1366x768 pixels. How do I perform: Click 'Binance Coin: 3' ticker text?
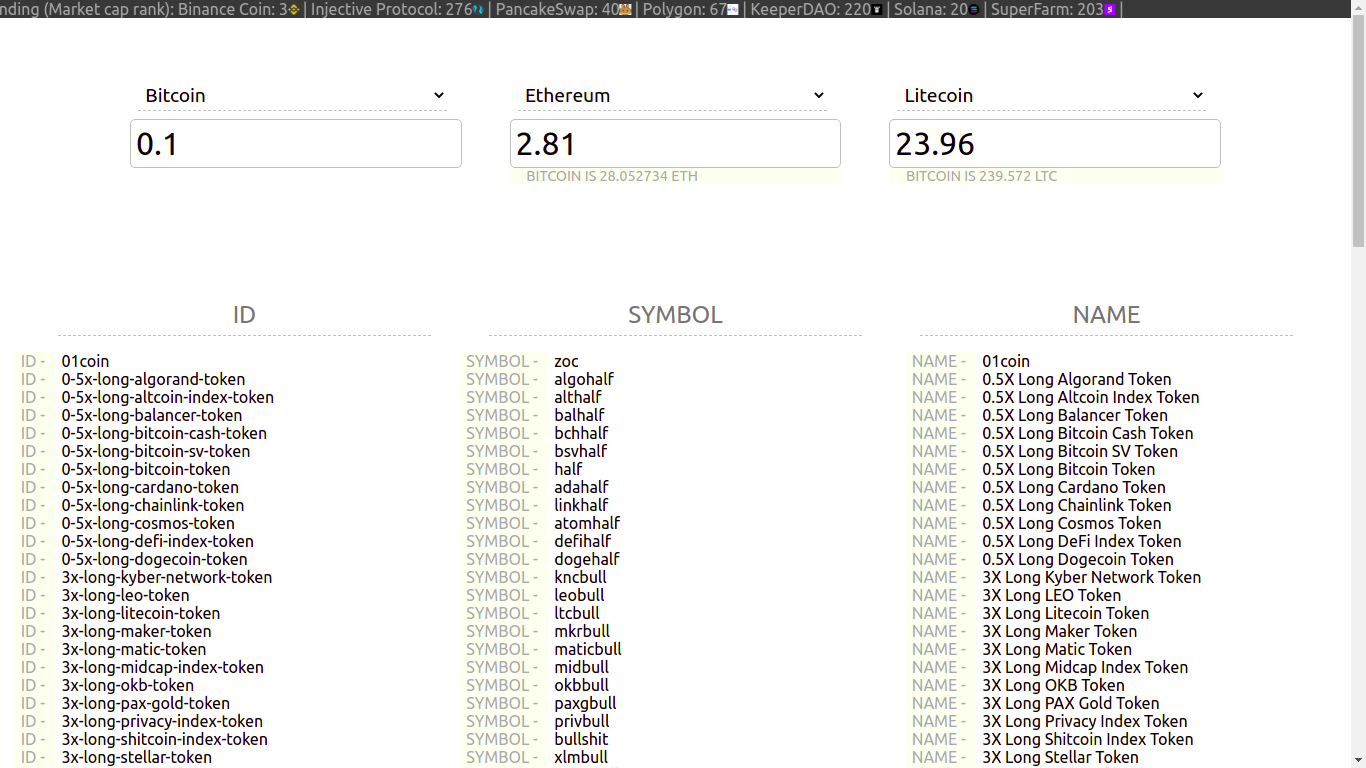point(232,10)
